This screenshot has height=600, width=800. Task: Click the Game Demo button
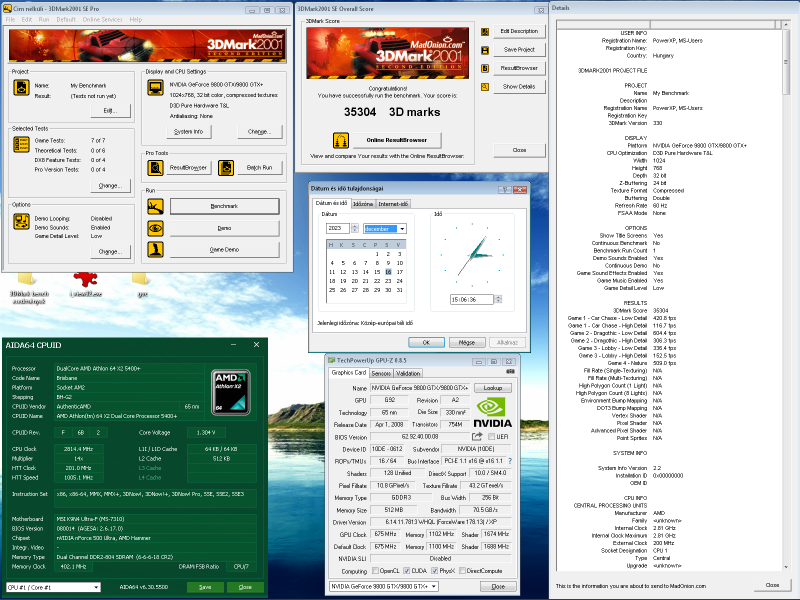(224, 249)
